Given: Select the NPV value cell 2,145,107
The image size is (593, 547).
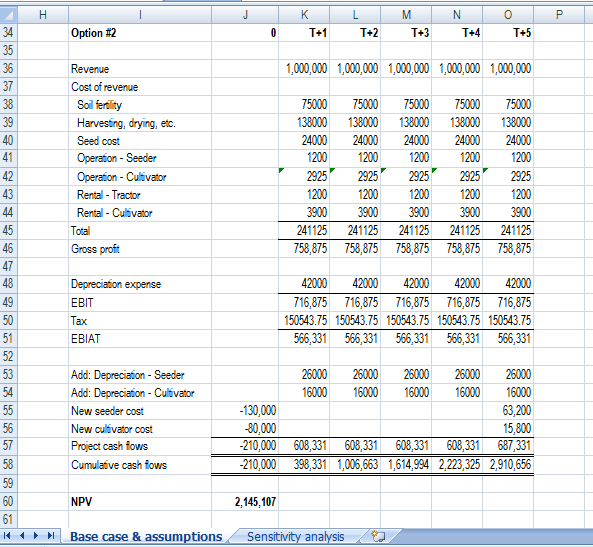Looking at the screenshot, I should (x=245, y=502).
